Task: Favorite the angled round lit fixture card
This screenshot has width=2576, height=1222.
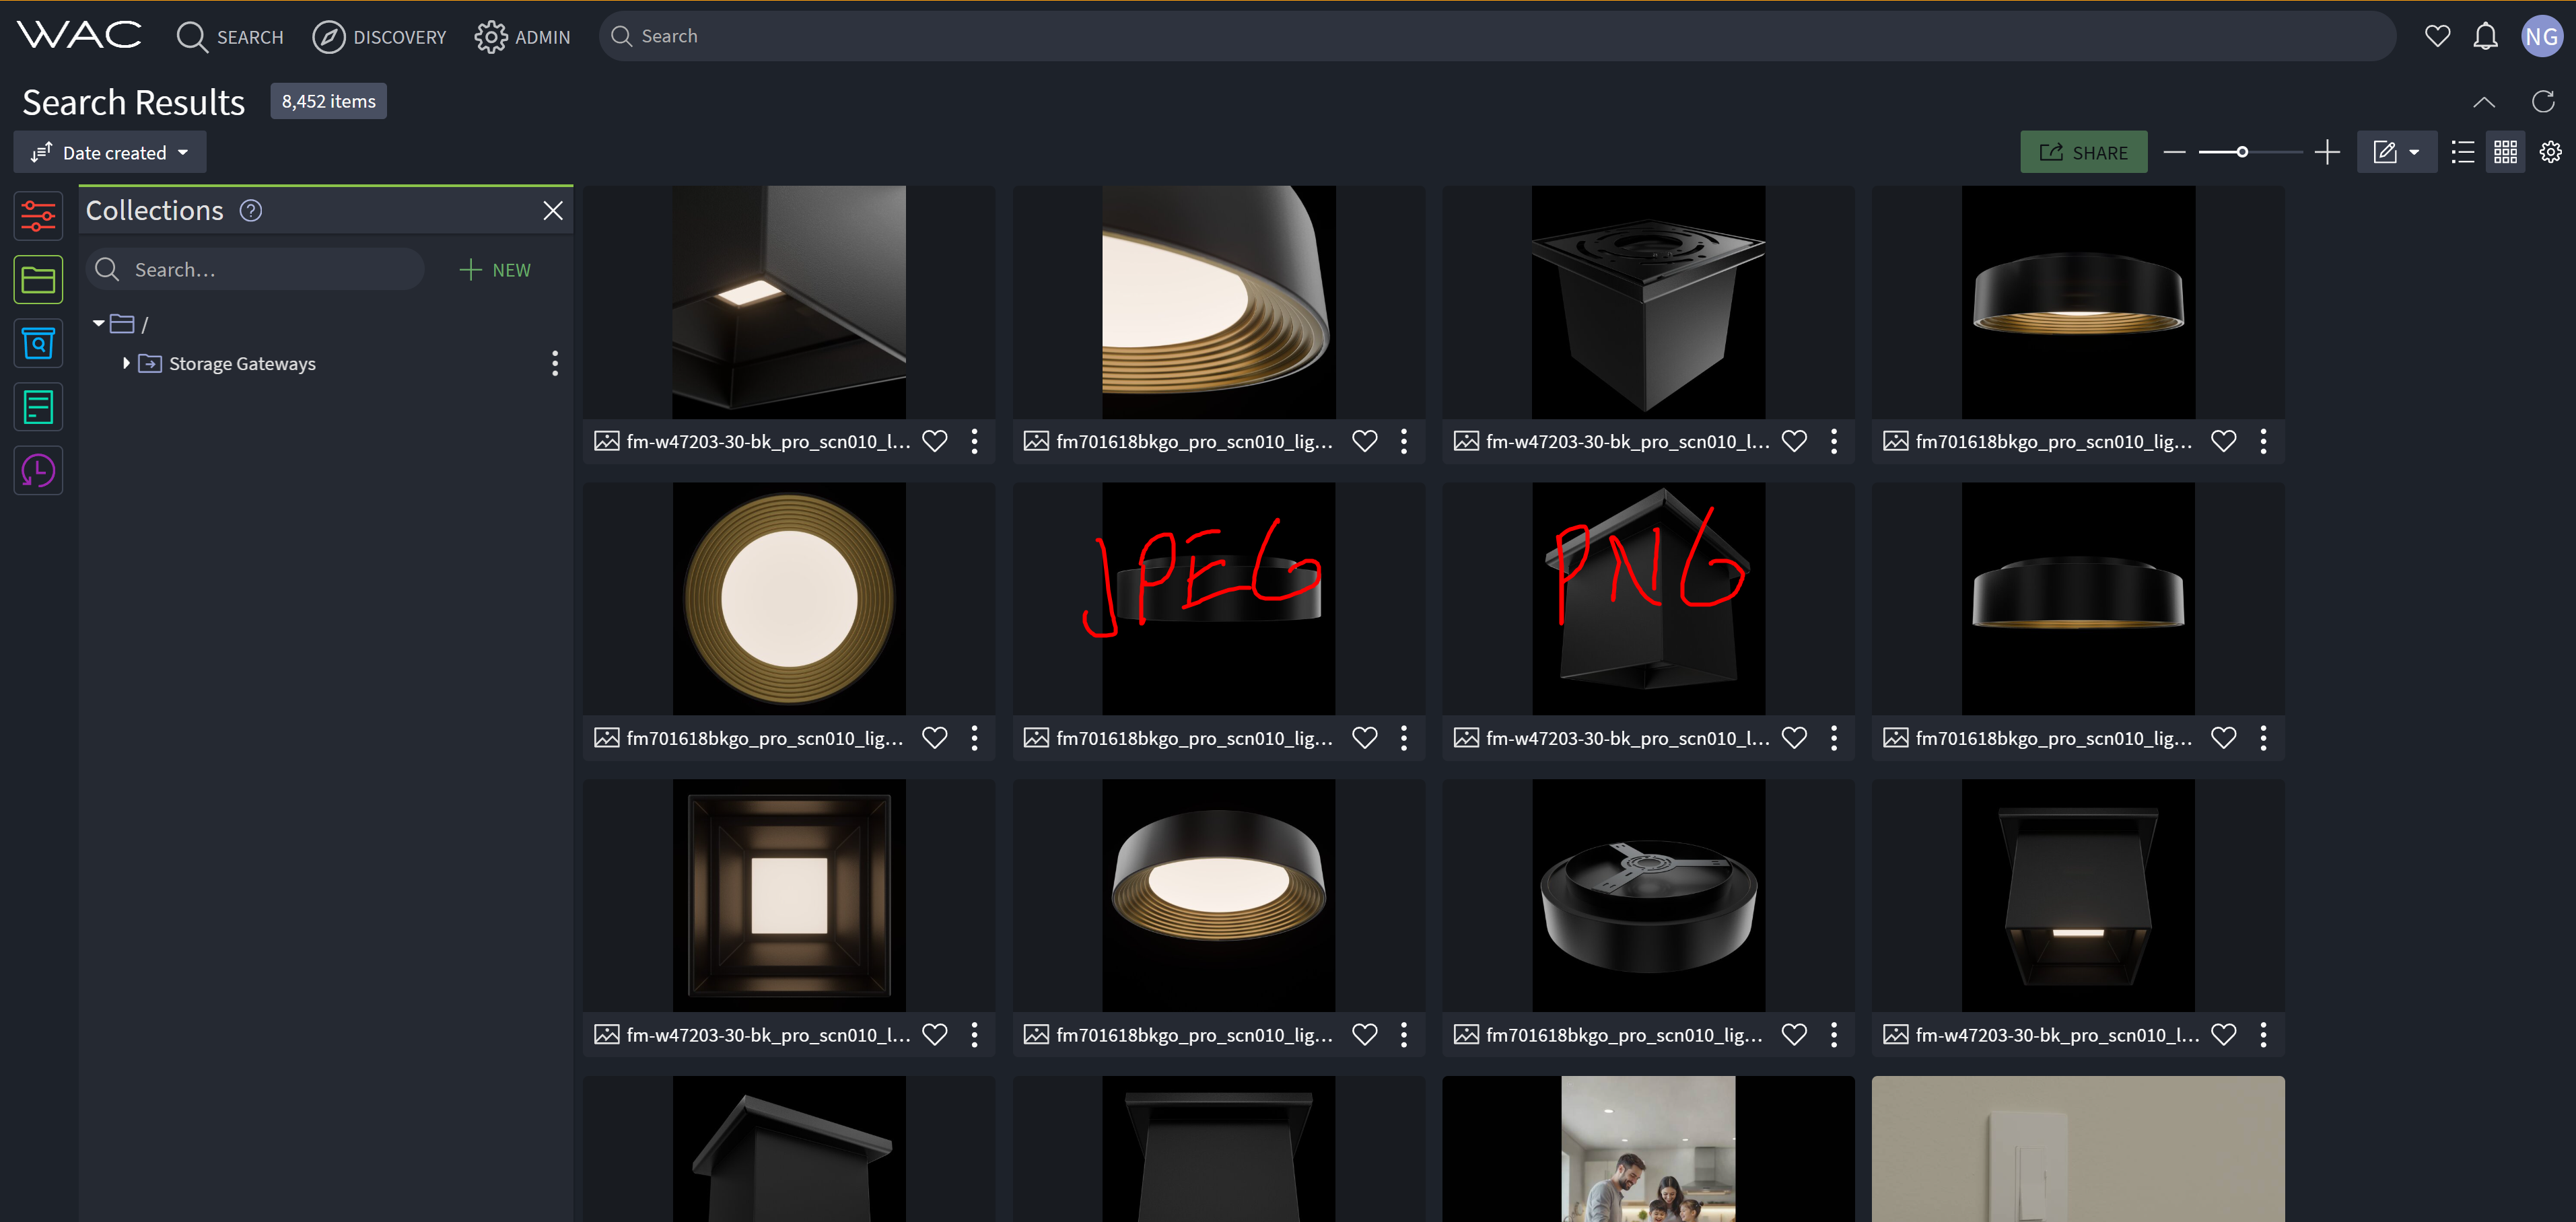Action: [1365, 1035]
